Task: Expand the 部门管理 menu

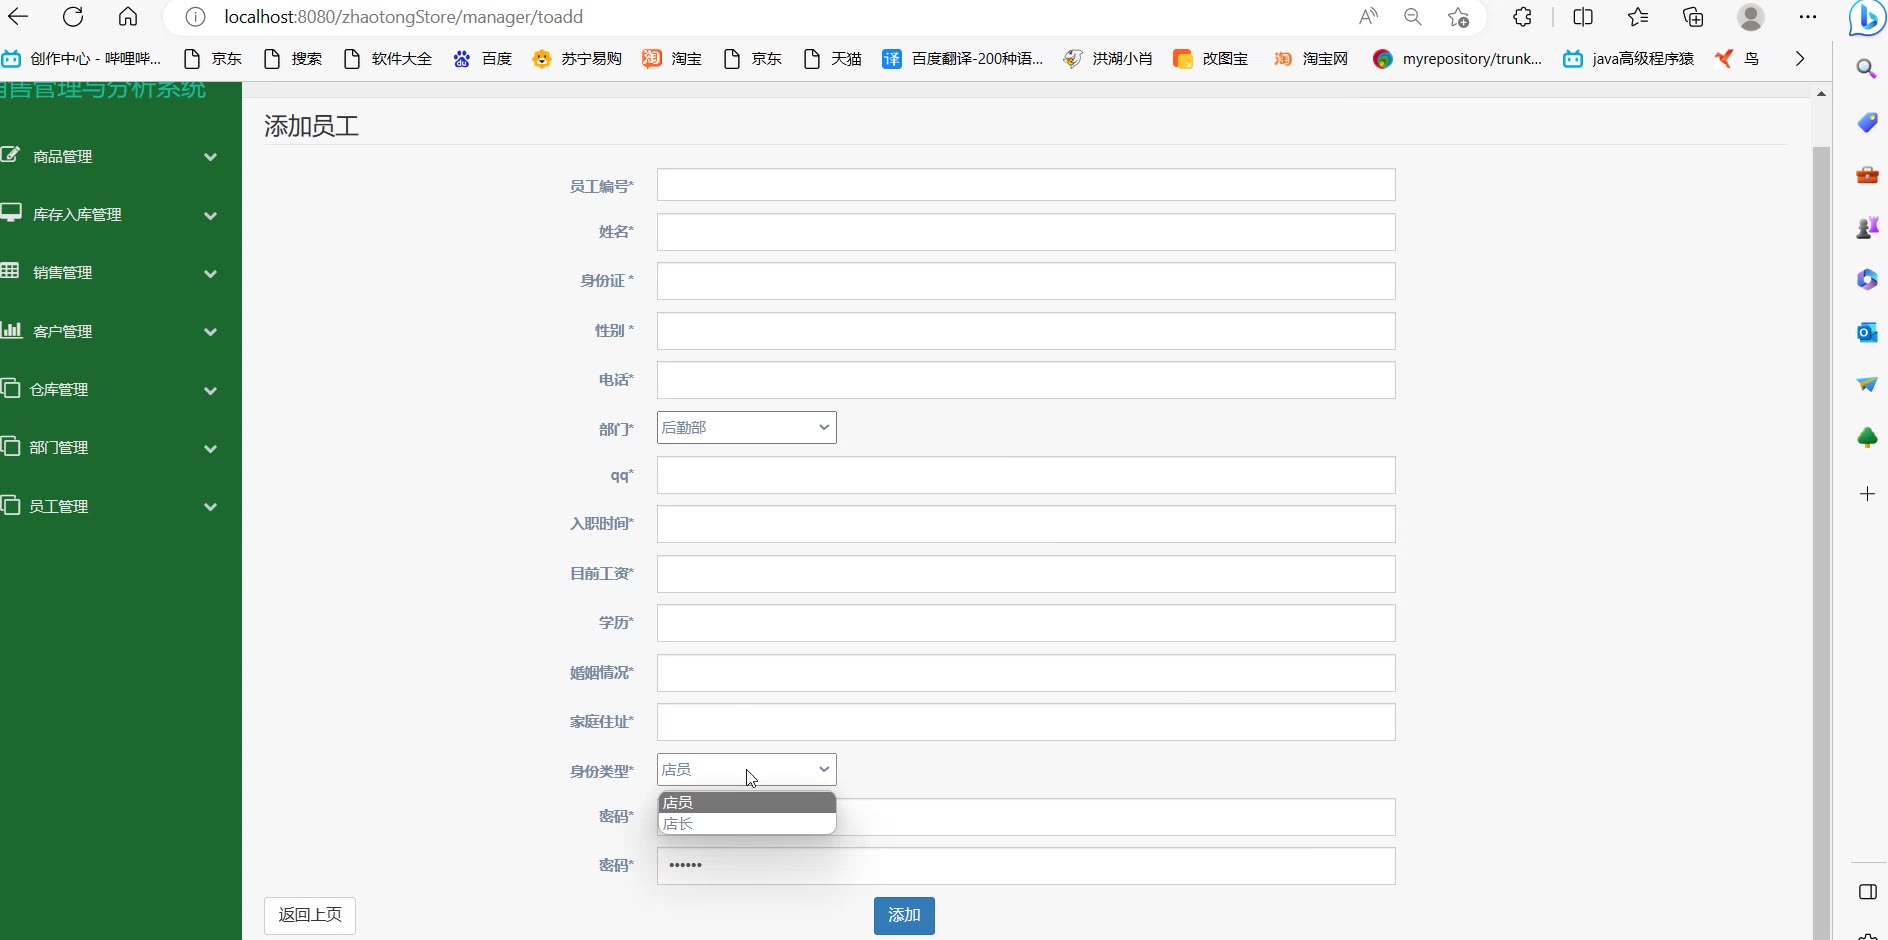Action: tap(110, 448)
